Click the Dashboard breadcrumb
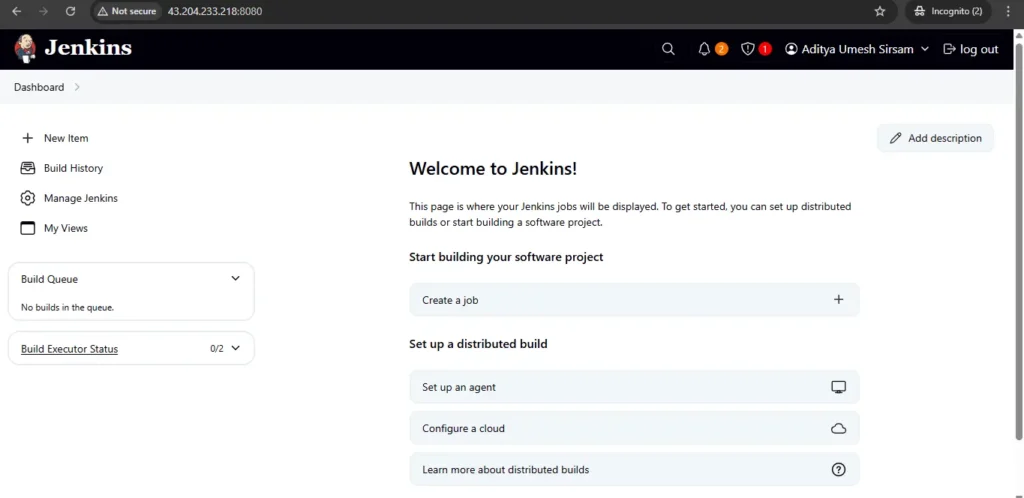Image resolution: width=1024 pixels, height=498 pixels. pos(39,87)
